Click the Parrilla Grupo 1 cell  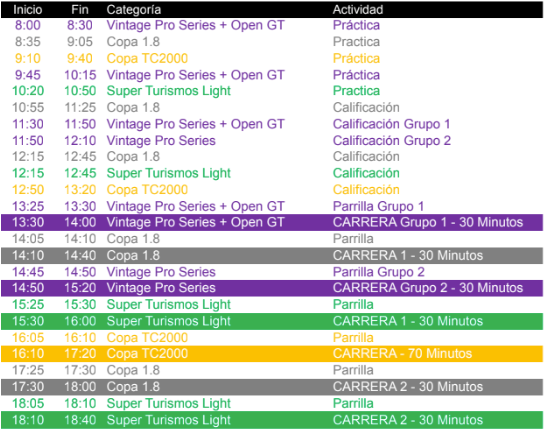(x=378, y=206)
